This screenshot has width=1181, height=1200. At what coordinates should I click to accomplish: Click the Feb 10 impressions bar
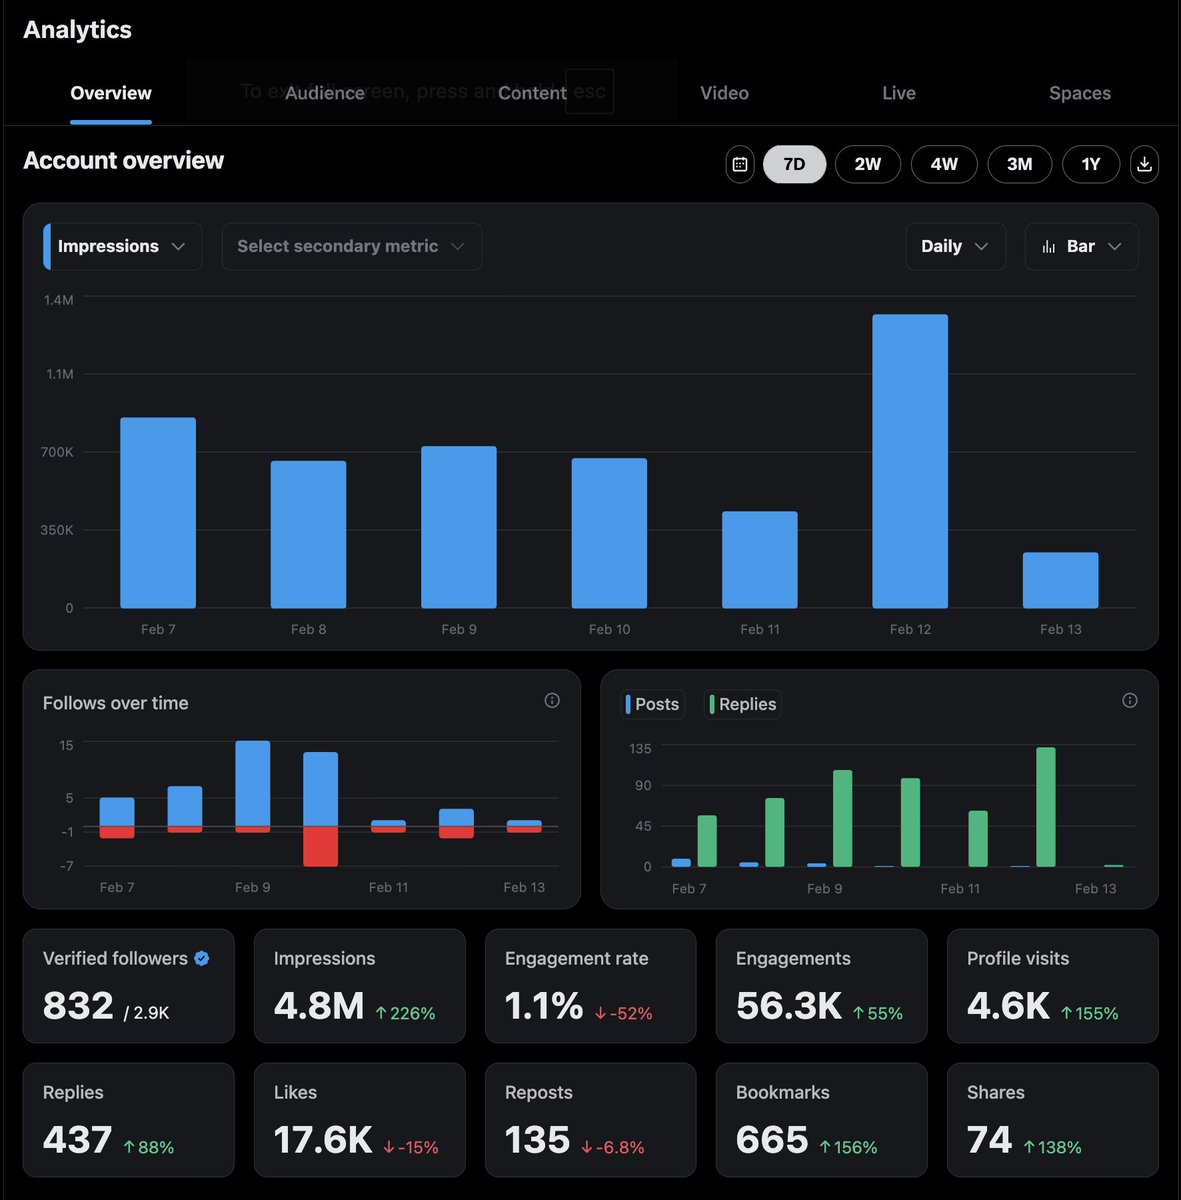click(x=609, y=533)
